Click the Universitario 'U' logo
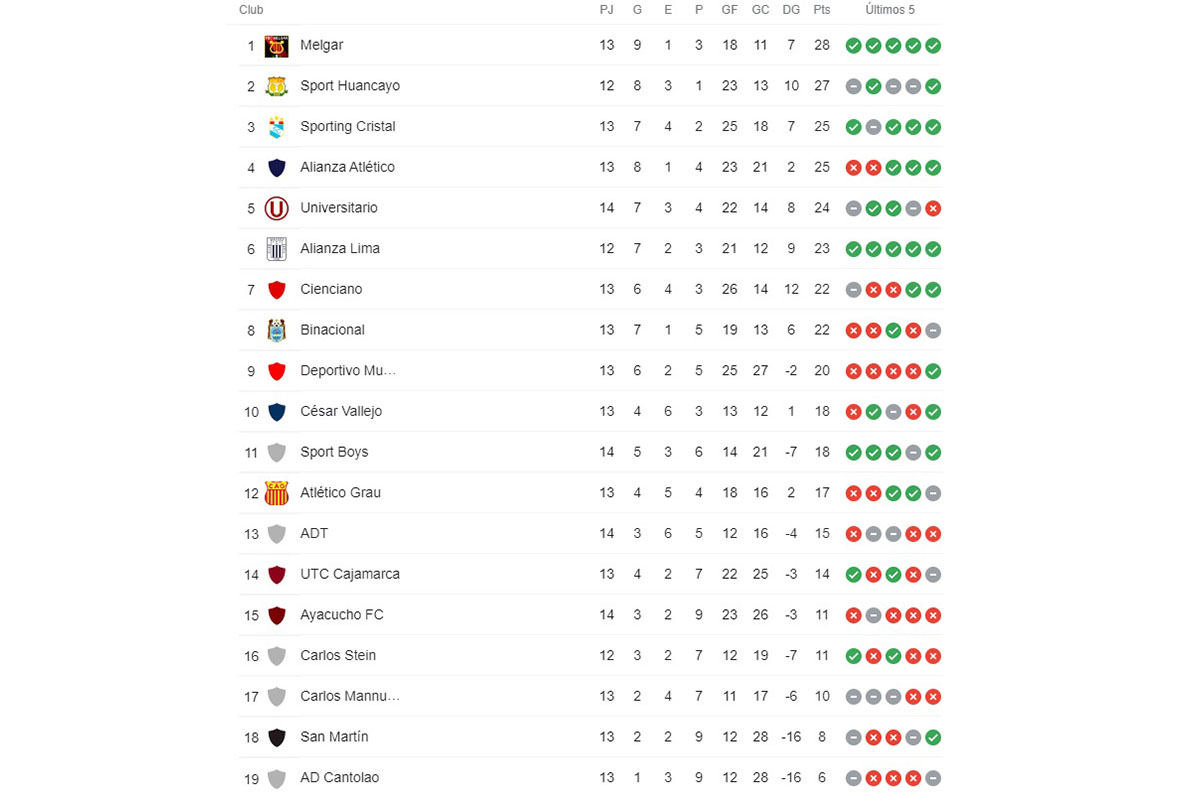The height and width of the screenshot is (800, 1200). coord(276,208)
